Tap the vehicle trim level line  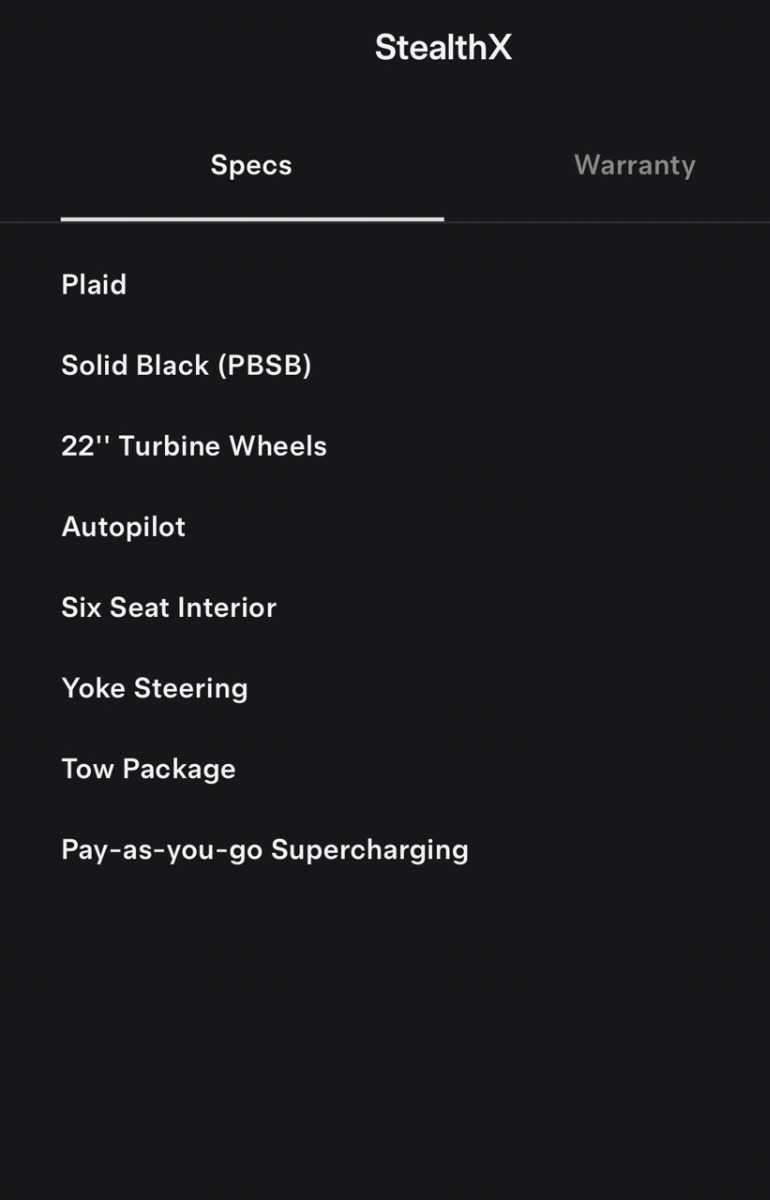[94, 285]
